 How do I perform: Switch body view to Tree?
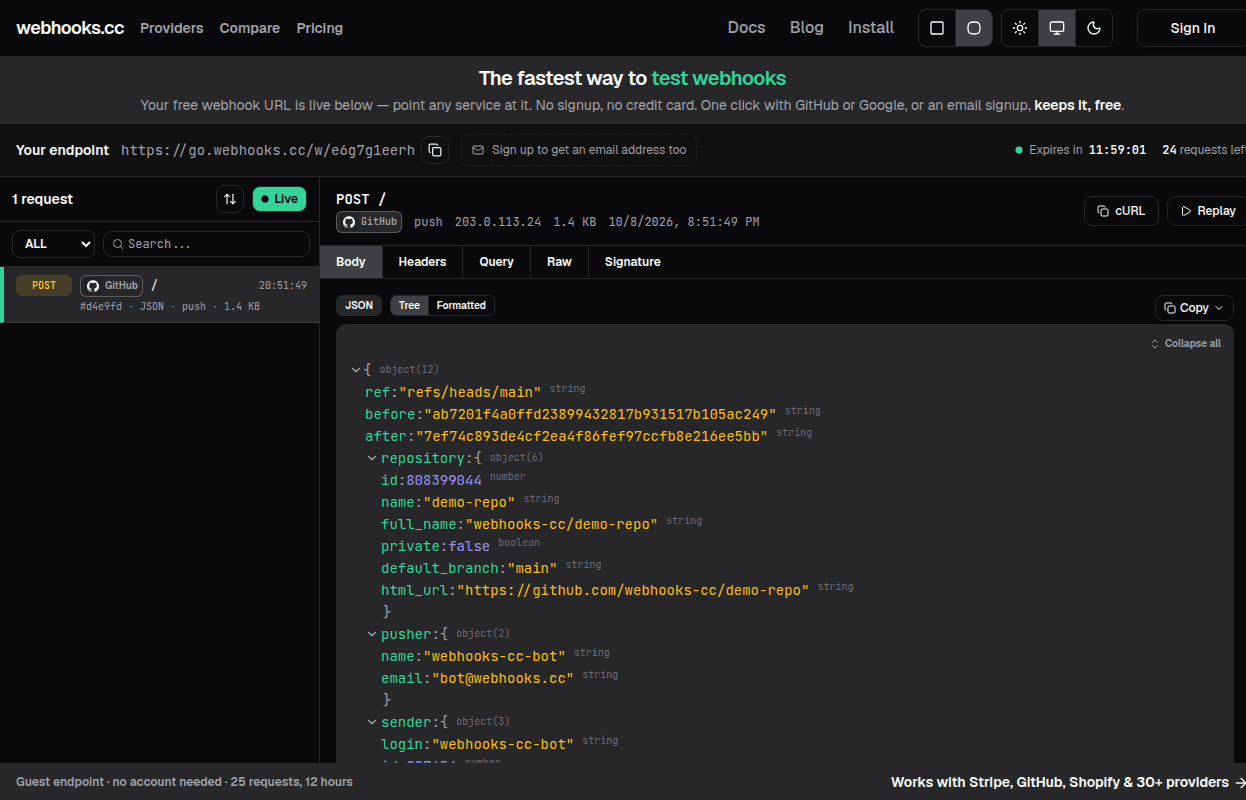pos(409,306)
